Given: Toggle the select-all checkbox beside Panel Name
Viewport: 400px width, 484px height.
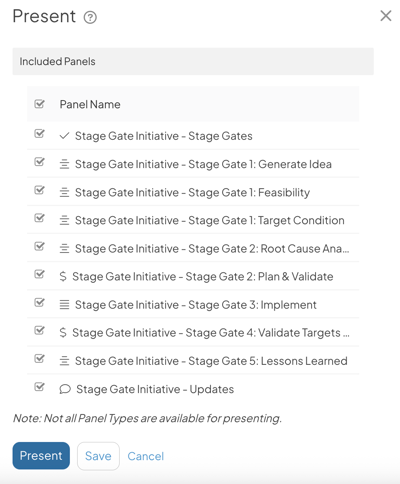Looking at the screenshot, I should coord(39,104).
